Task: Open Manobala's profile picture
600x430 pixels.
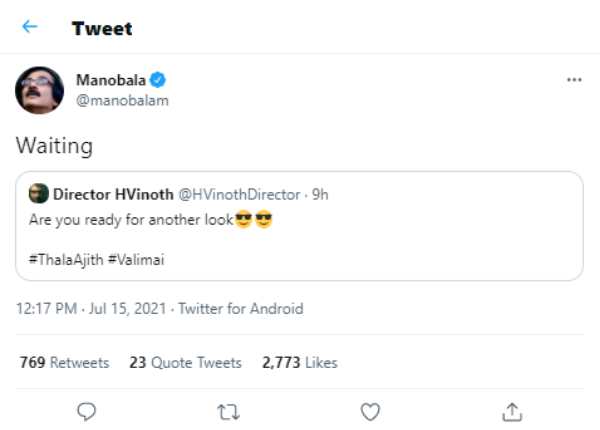Action: click(x=40, y=90)
